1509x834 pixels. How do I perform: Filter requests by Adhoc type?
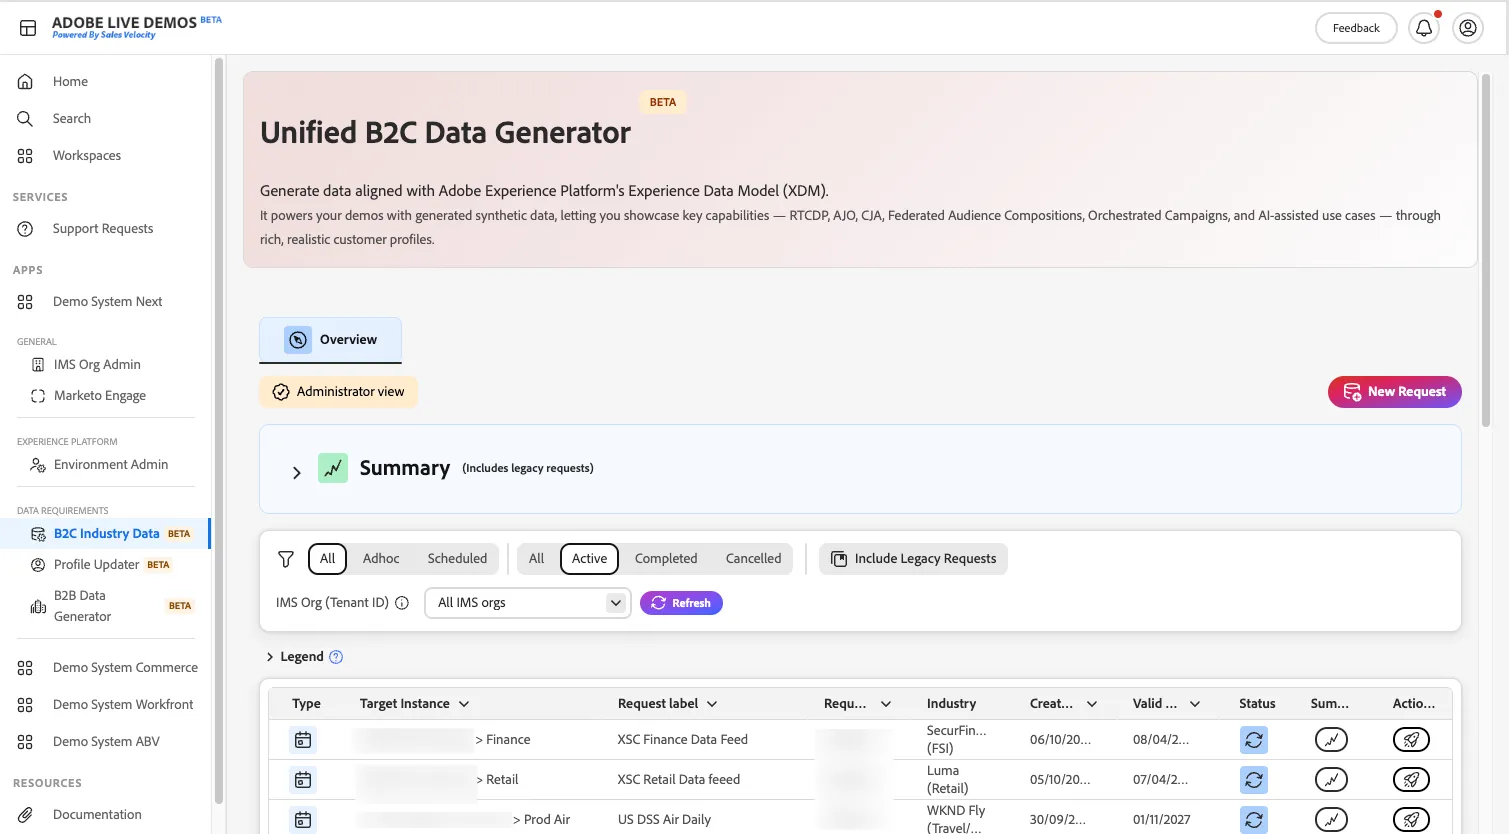point(381,559)
